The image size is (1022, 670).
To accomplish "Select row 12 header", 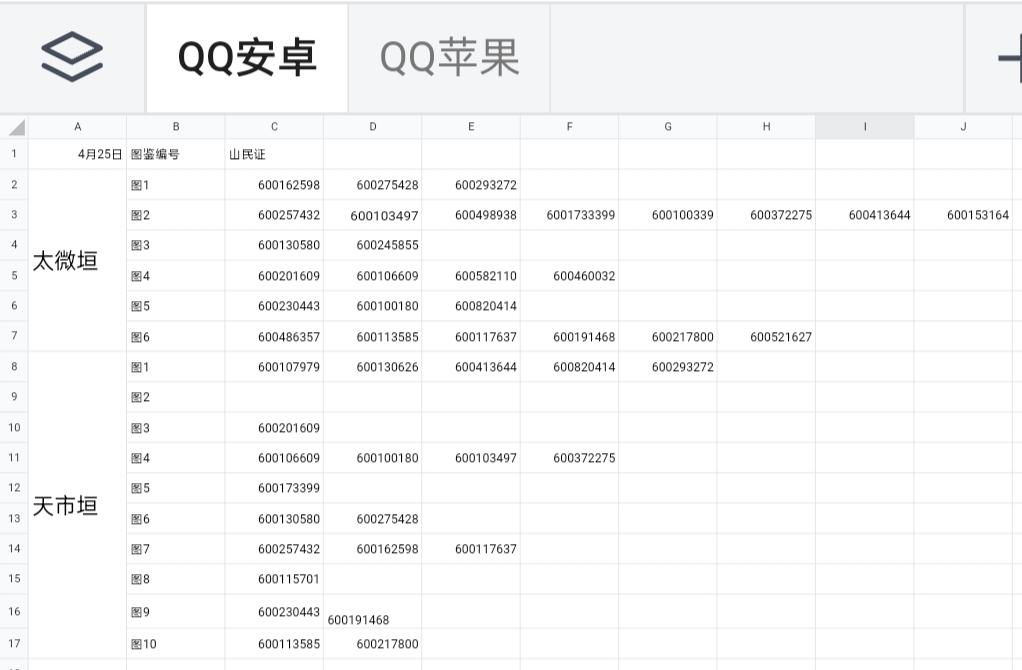I will pyautogui.click(x=14, y=488).
